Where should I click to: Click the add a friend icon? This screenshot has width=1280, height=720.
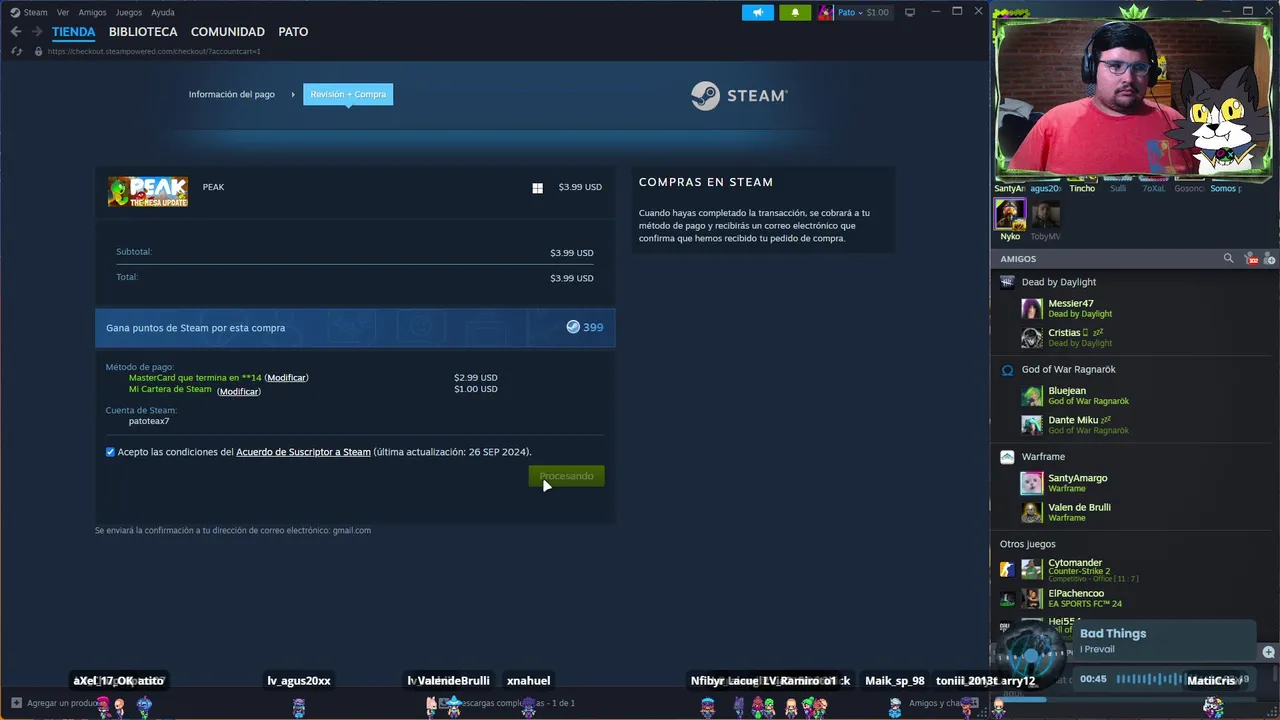(1270, 259)
